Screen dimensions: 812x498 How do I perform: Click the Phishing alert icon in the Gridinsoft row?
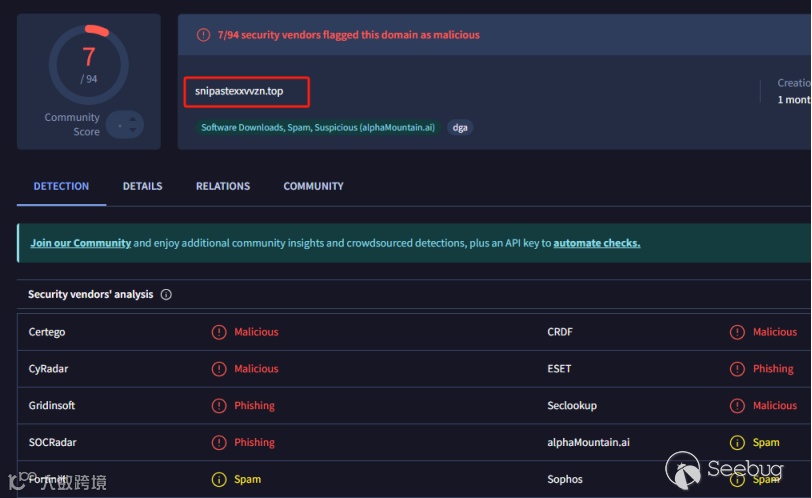pyautogui.click(x=219, y=405)
